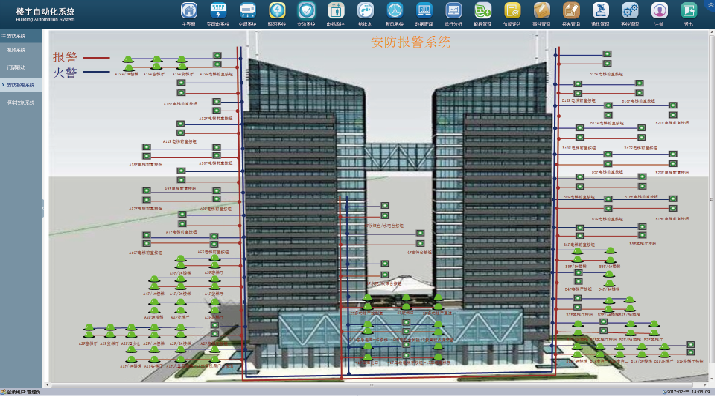Screen dimensions: 715x396
Task: Open the air conditioner system icon
Action: click(x=248, y=10)
